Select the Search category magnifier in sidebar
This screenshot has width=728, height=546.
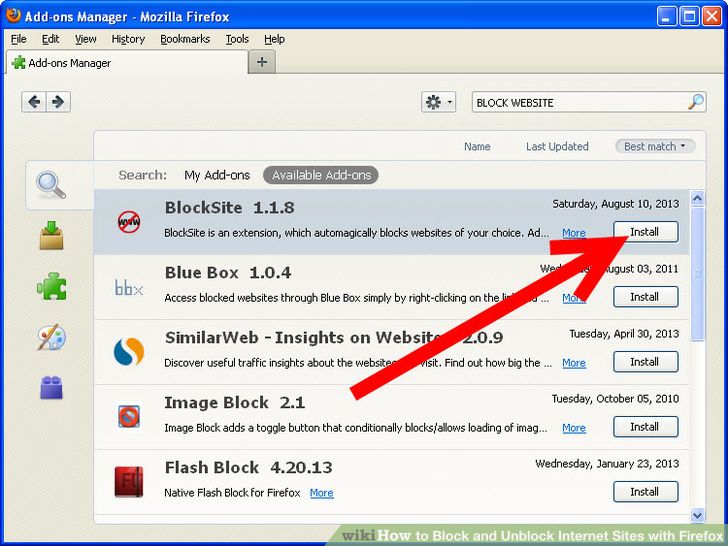tap(51, 185)
